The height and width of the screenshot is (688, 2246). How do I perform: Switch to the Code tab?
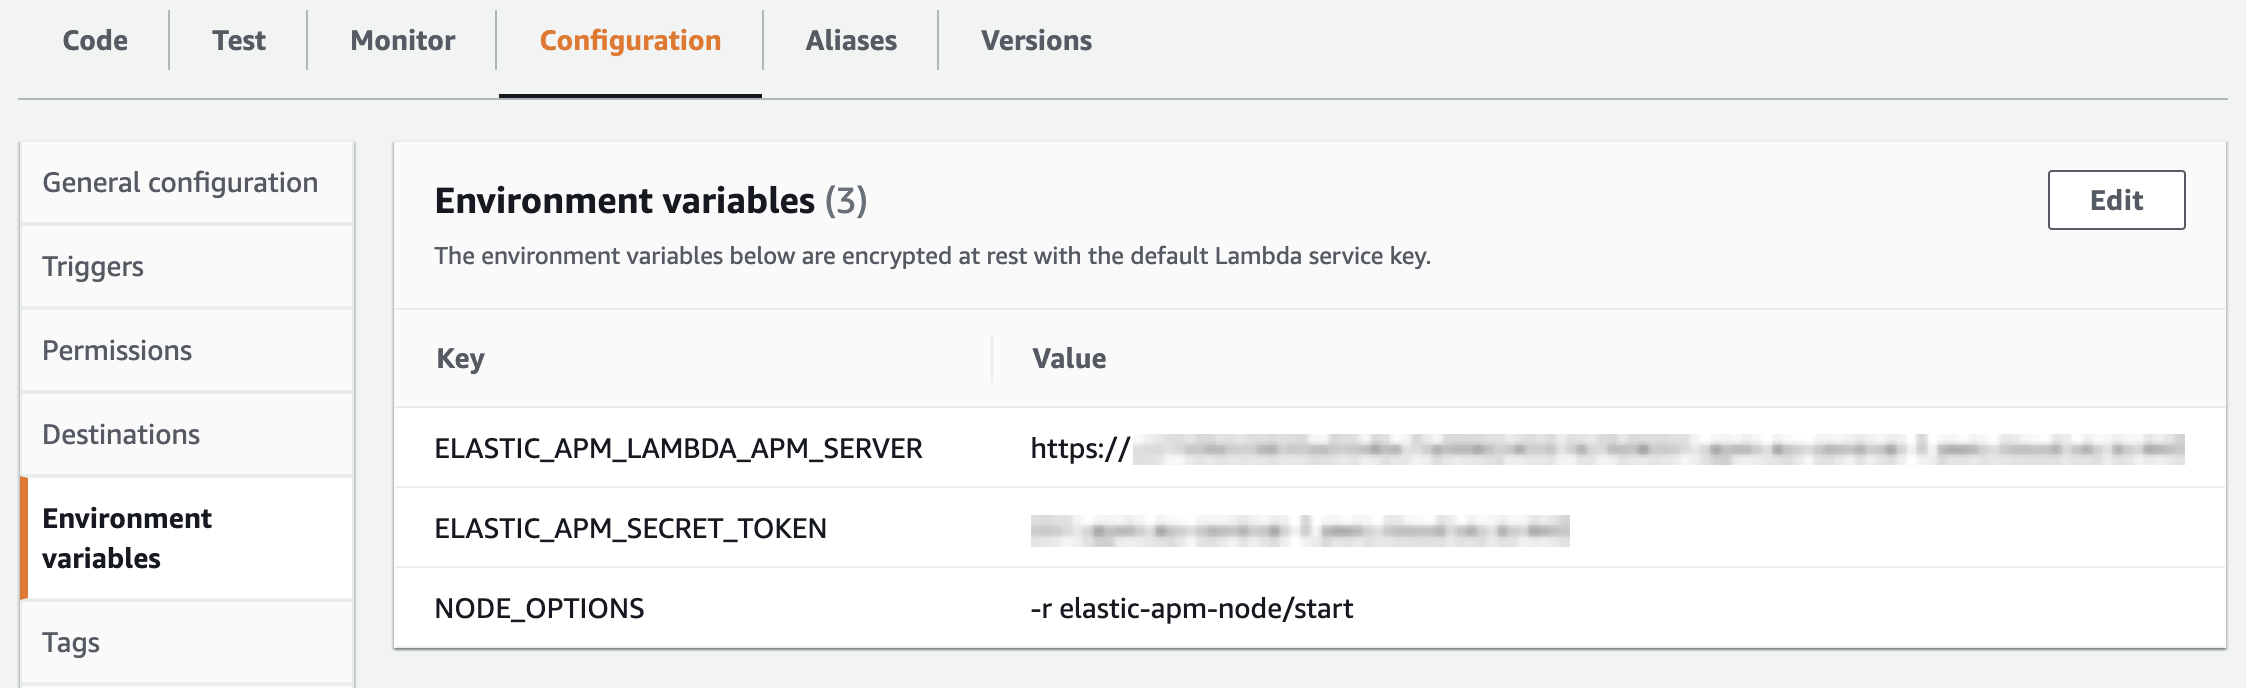coord(94,40)
